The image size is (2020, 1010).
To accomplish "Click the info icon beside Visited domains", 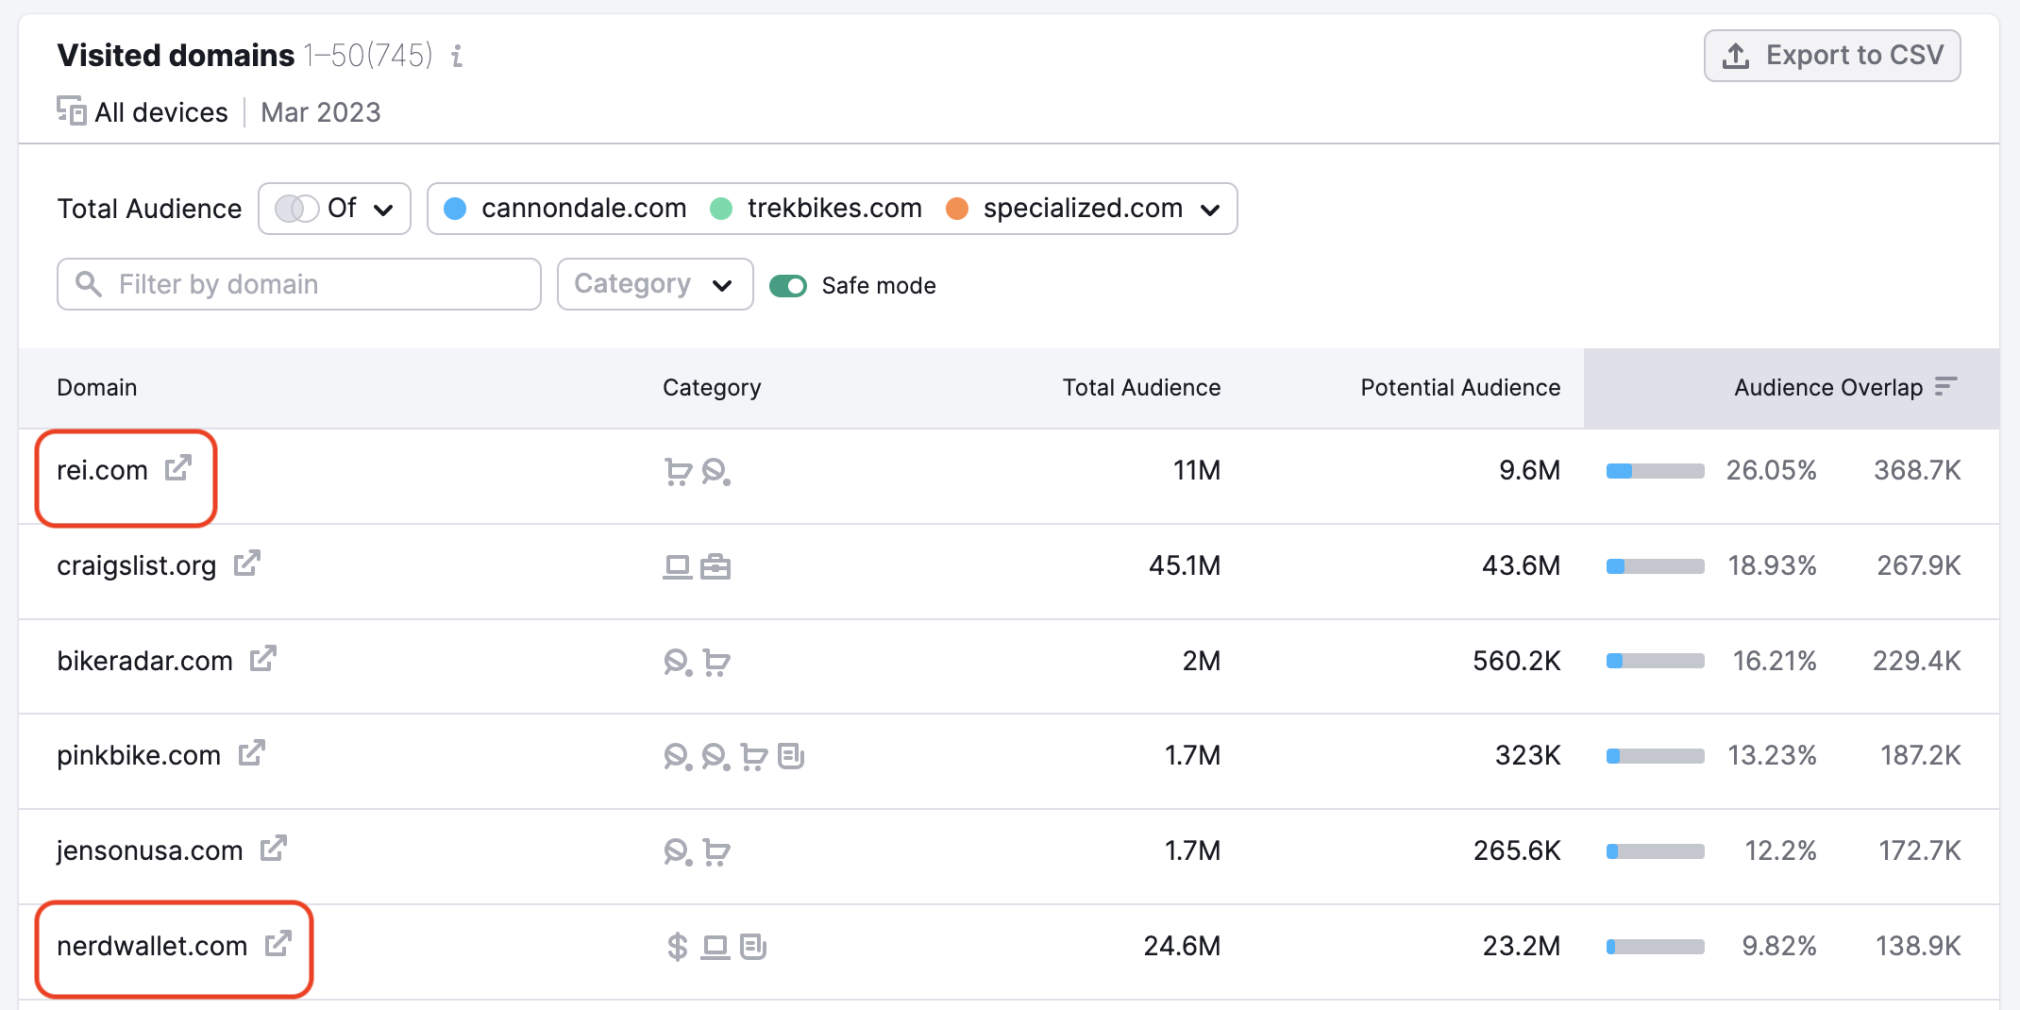I will pyautogui.click(x=457, y=56).
